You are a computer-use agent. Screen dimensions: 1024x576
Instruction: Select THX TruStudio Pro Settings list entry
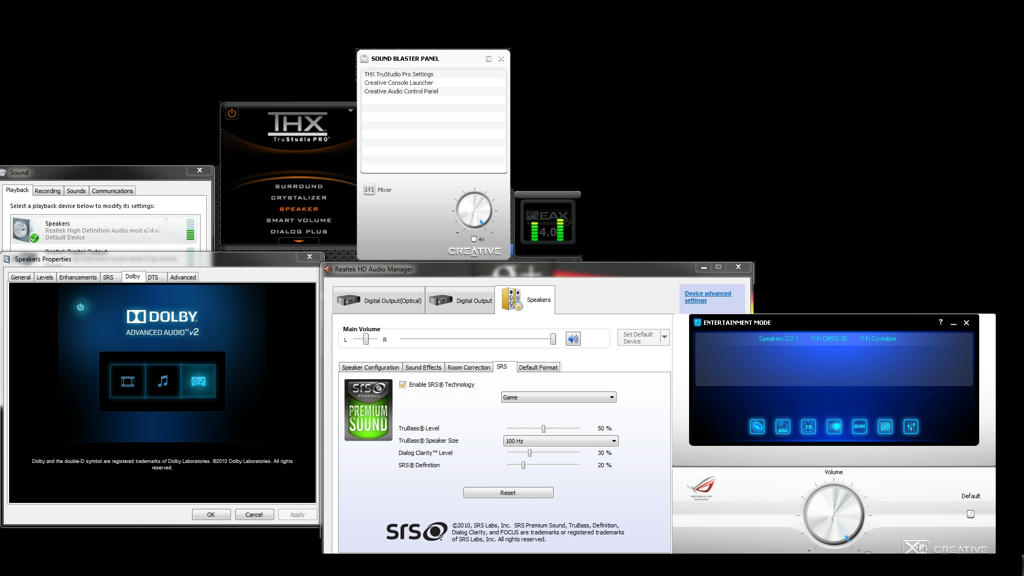click(x=399, y=74)
